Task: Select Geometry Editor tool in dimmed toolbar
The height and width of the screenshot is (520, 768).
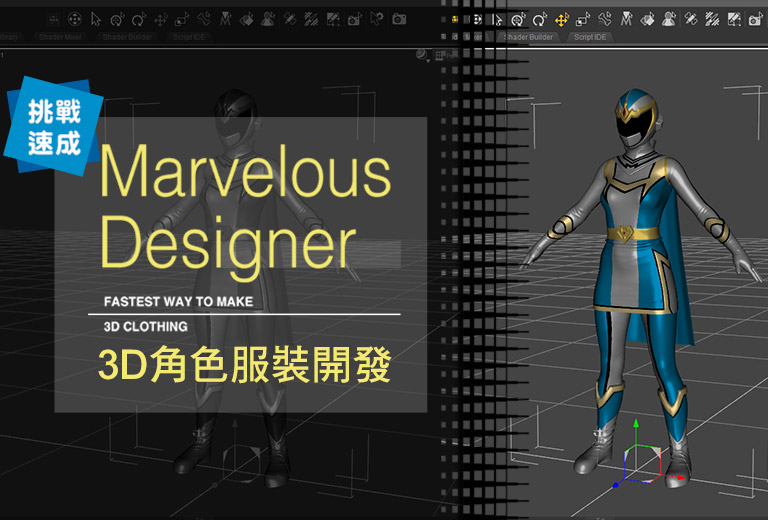Action: click(290, 20)
